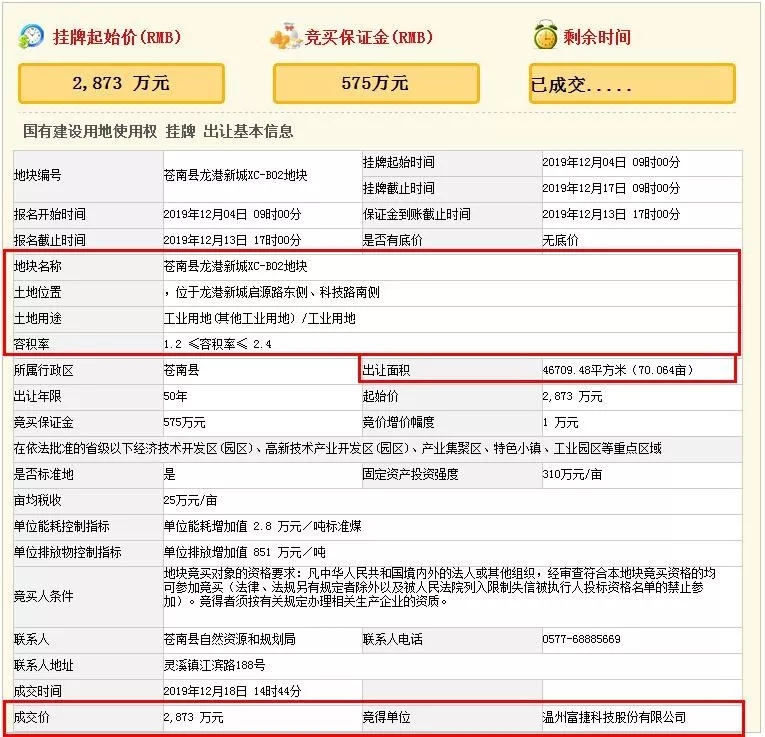
Task: Click the 出让面积 46709.48平方米 value
Action: (x=625, y=370)
